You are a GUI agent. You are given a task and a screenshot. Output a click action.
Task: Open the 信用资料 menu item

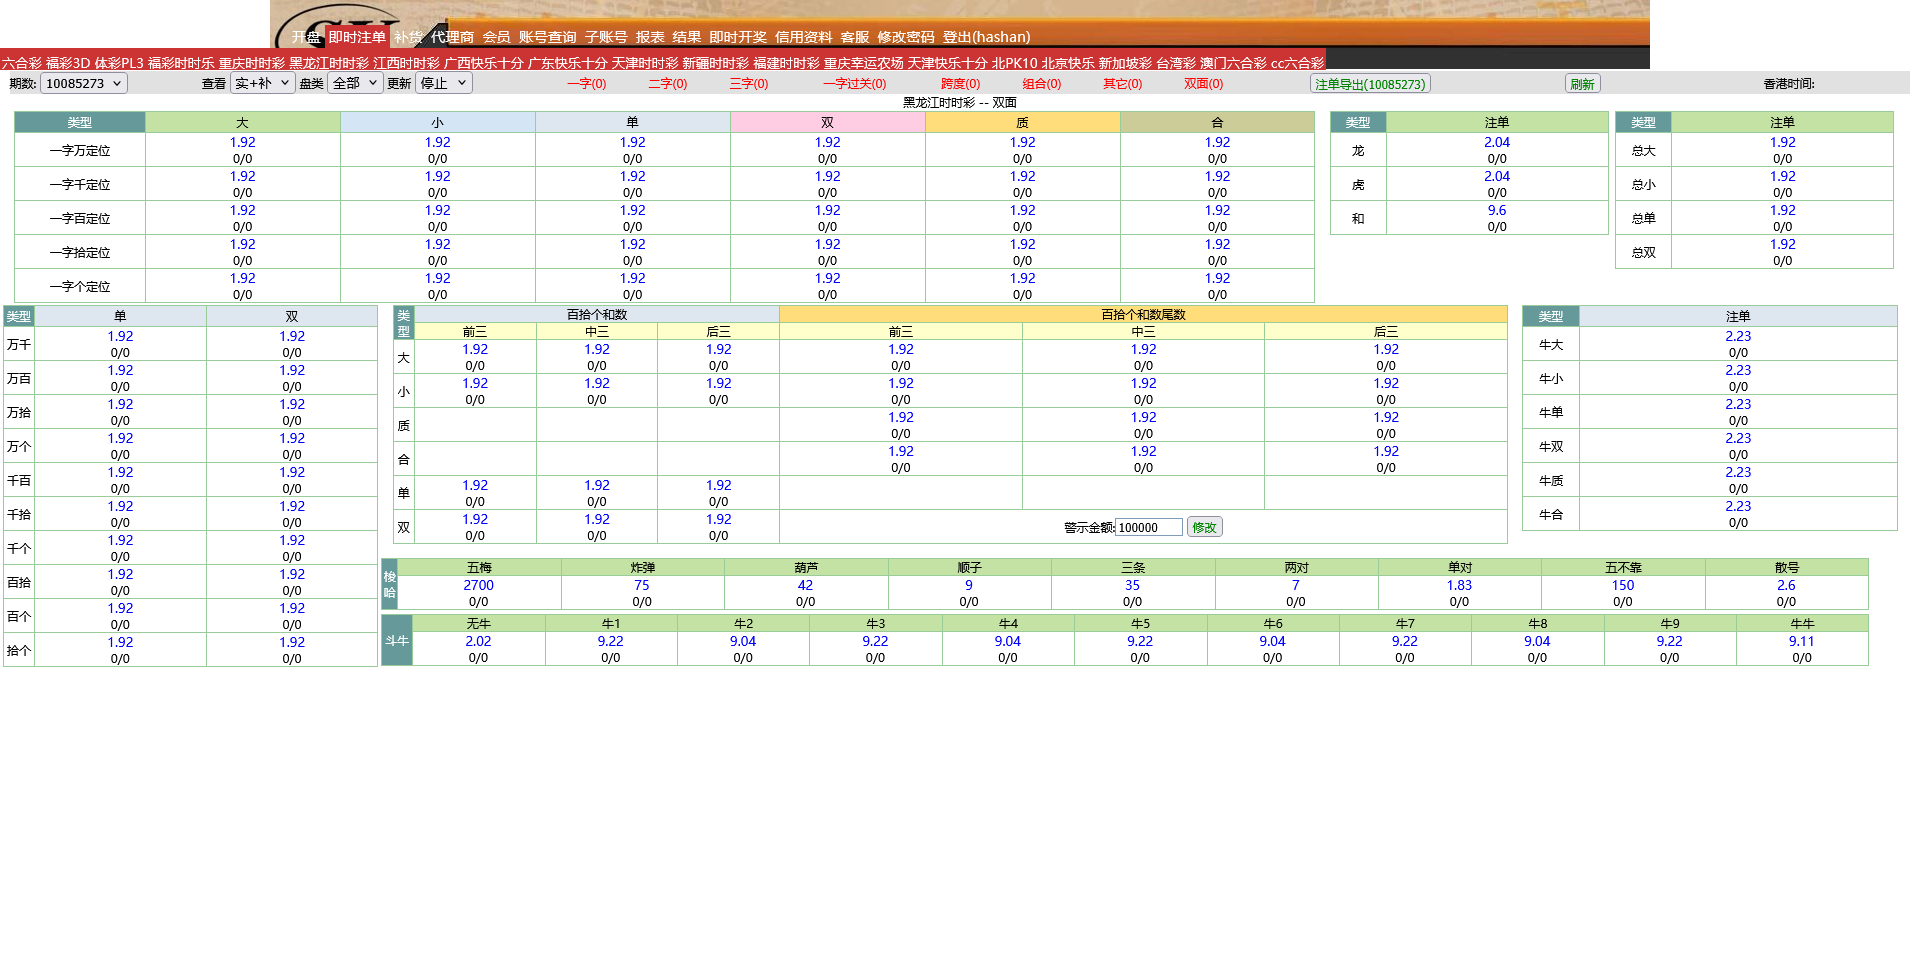coord(803,37)
